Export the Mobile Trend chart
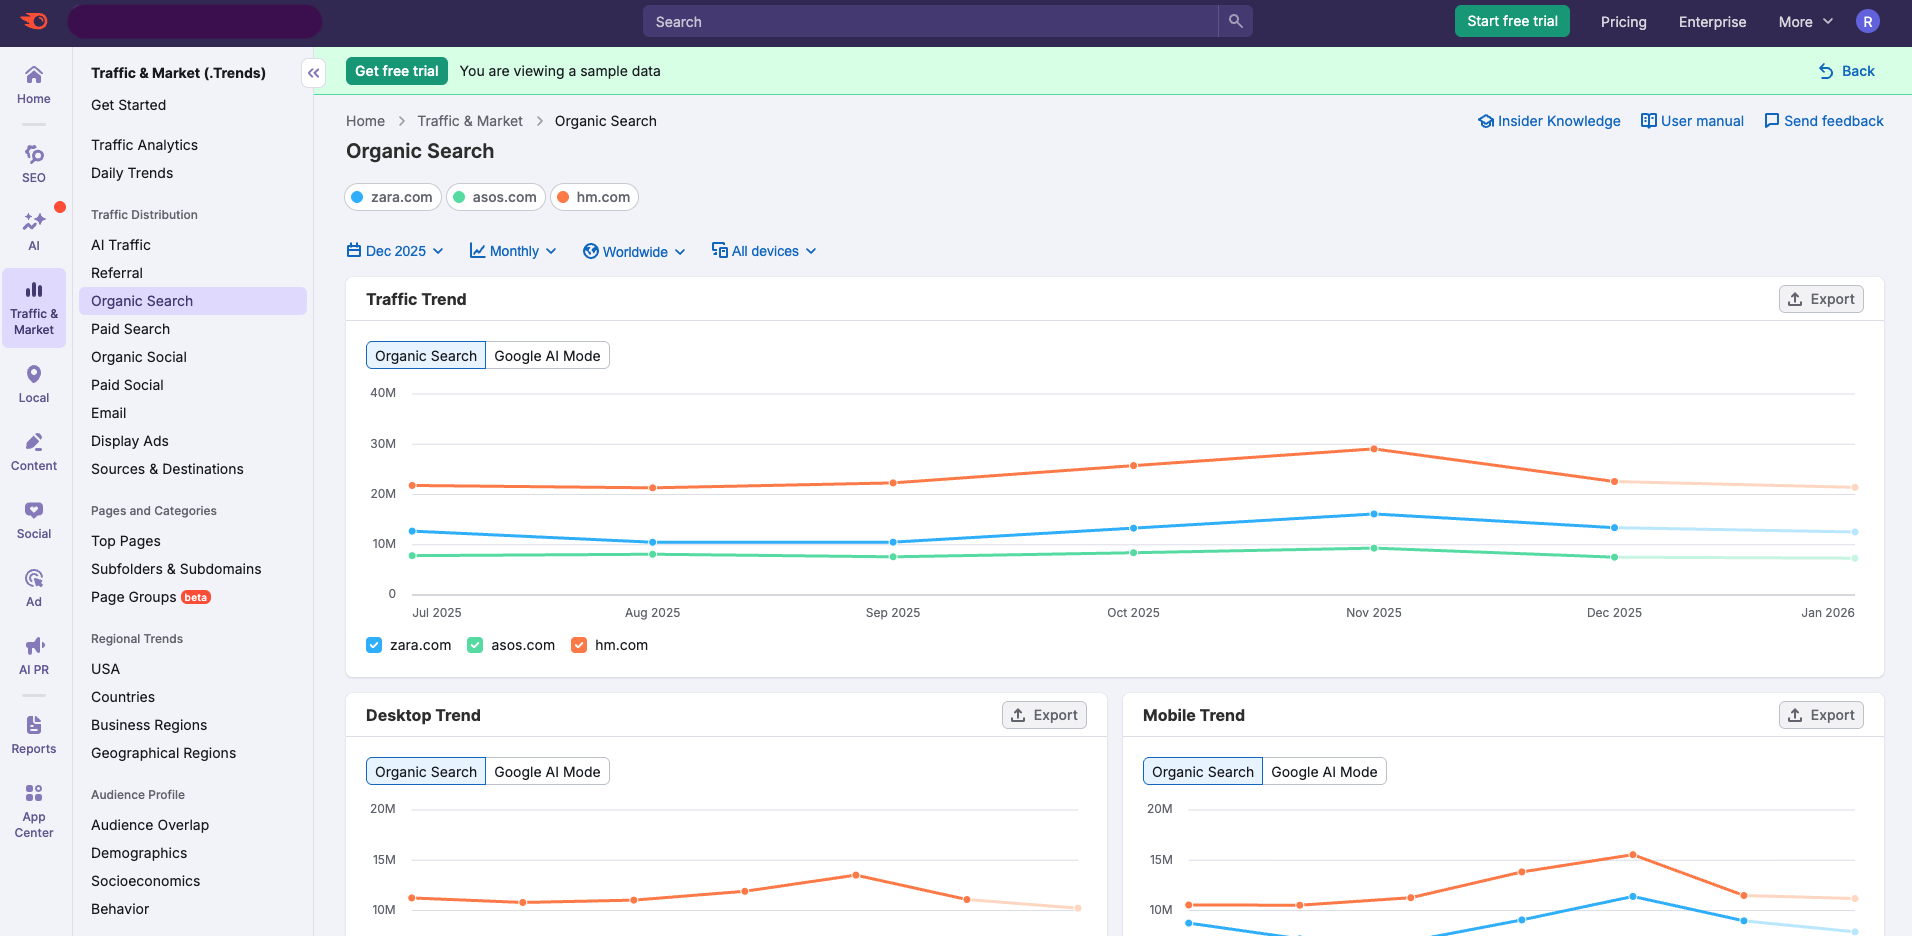 coord(1821,715)
